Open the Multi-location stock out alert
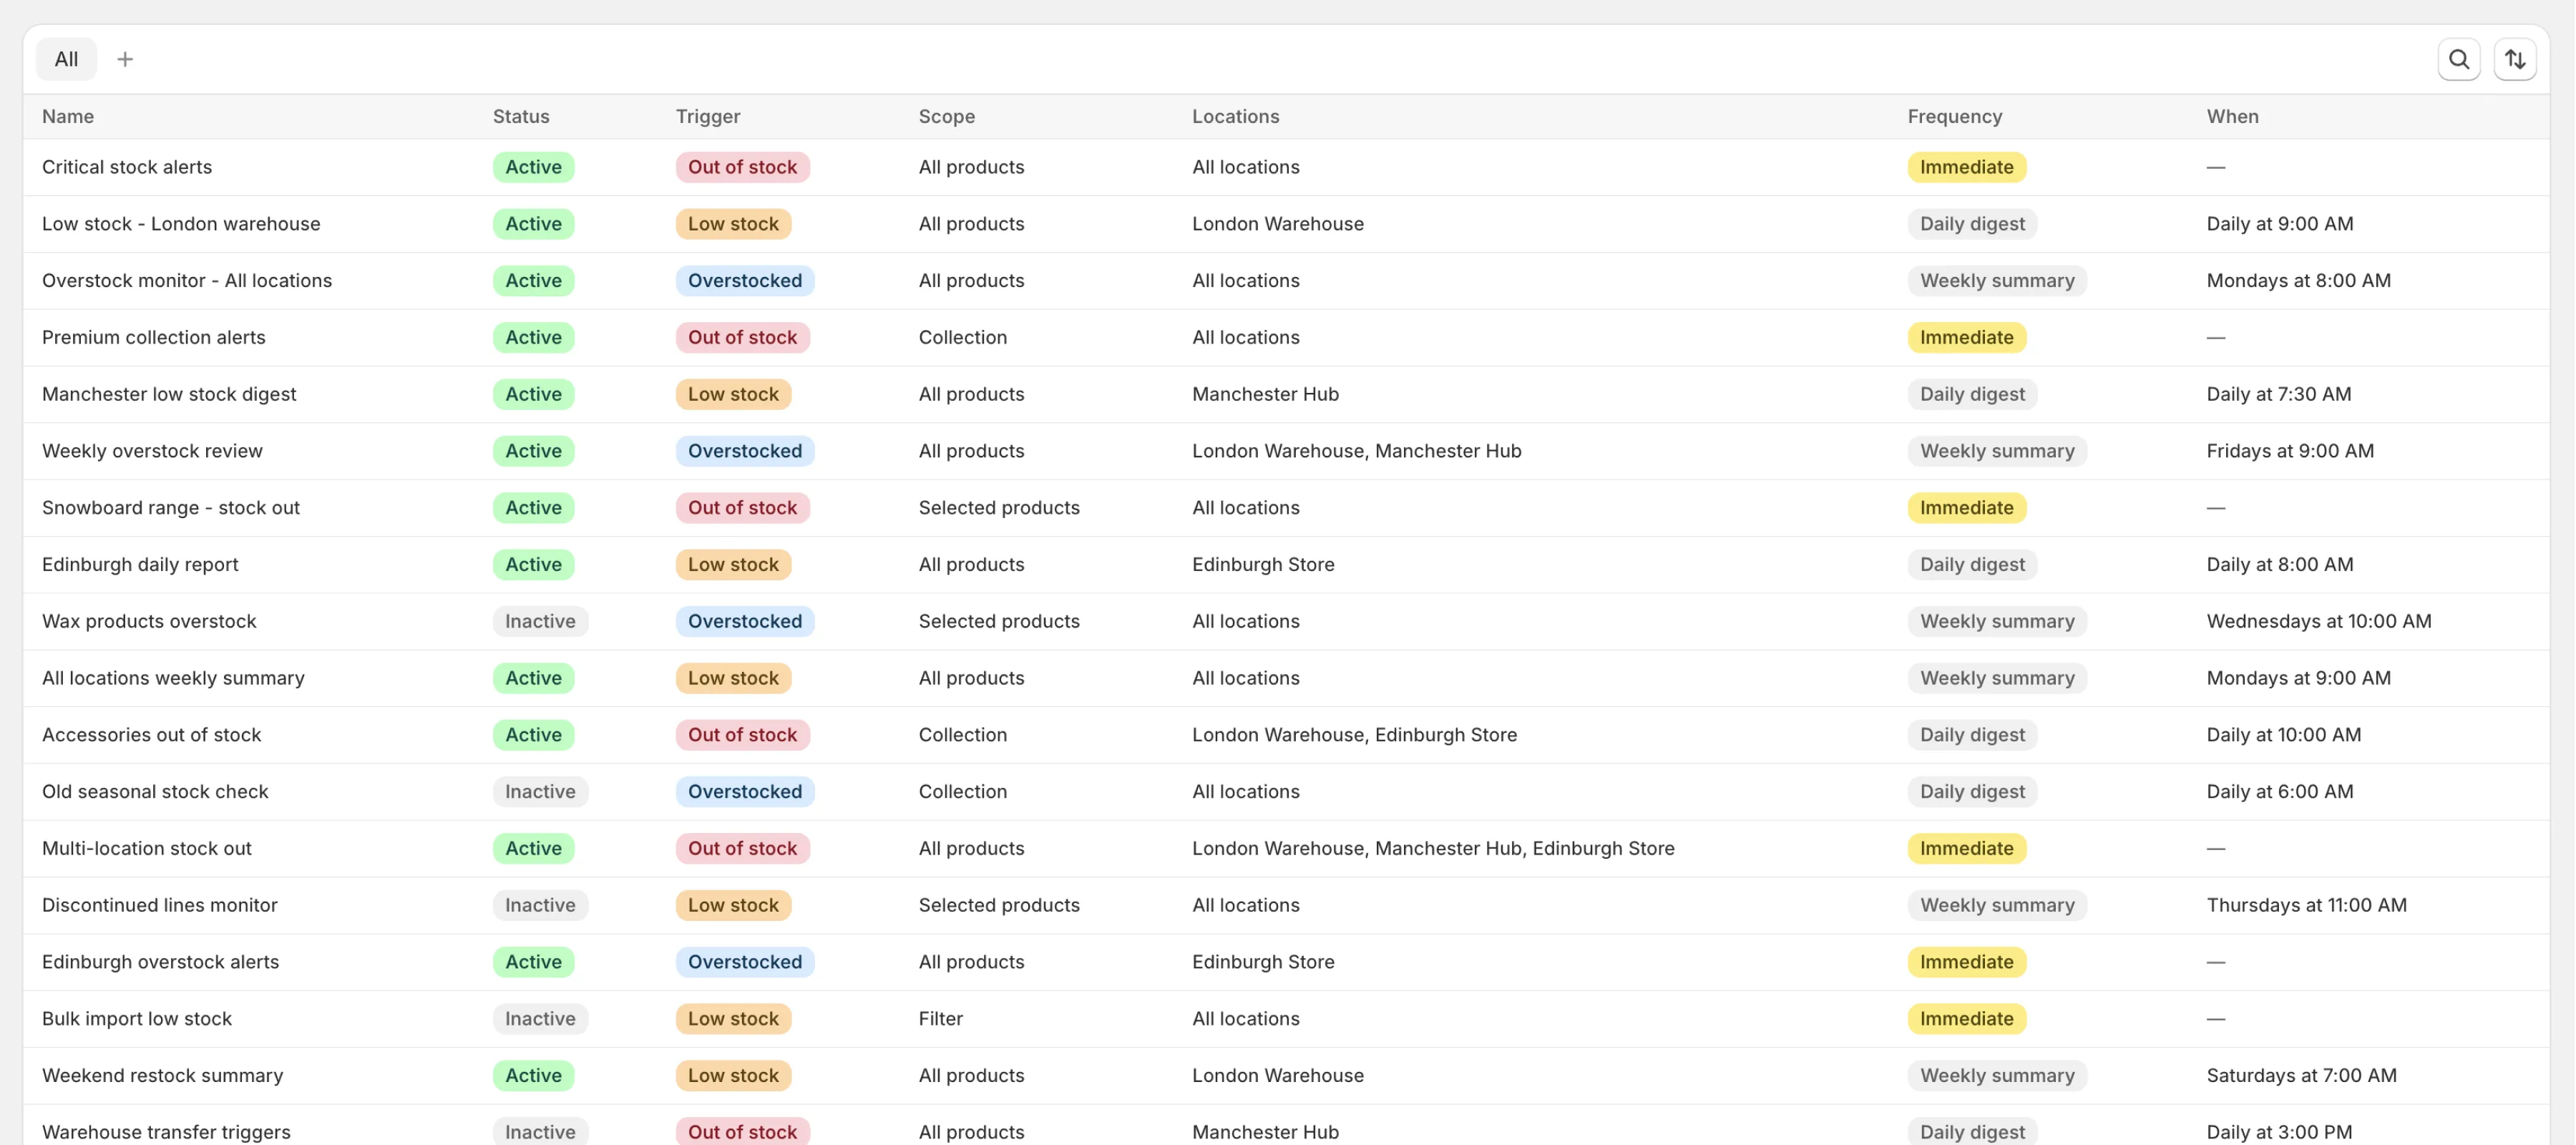 point(146,848)
